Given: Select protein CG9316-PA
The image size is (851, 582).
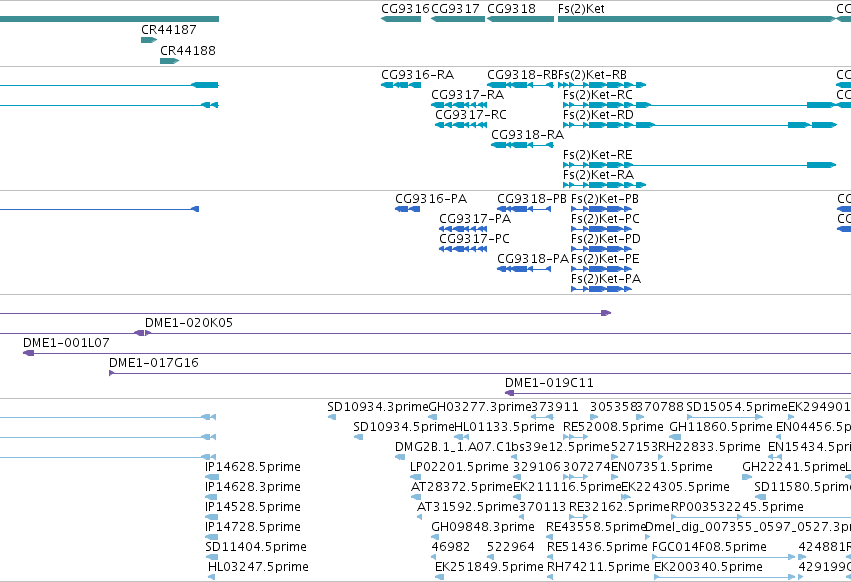Looking at the screenshot, I should click(408, 209).
